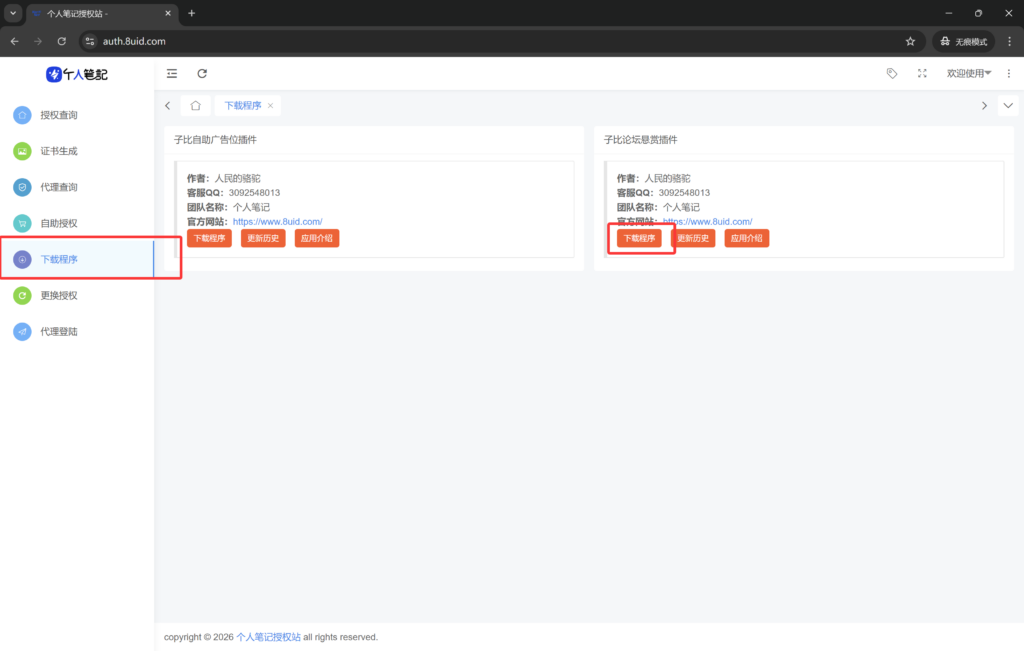Open a new browser tab

[191, 13]
